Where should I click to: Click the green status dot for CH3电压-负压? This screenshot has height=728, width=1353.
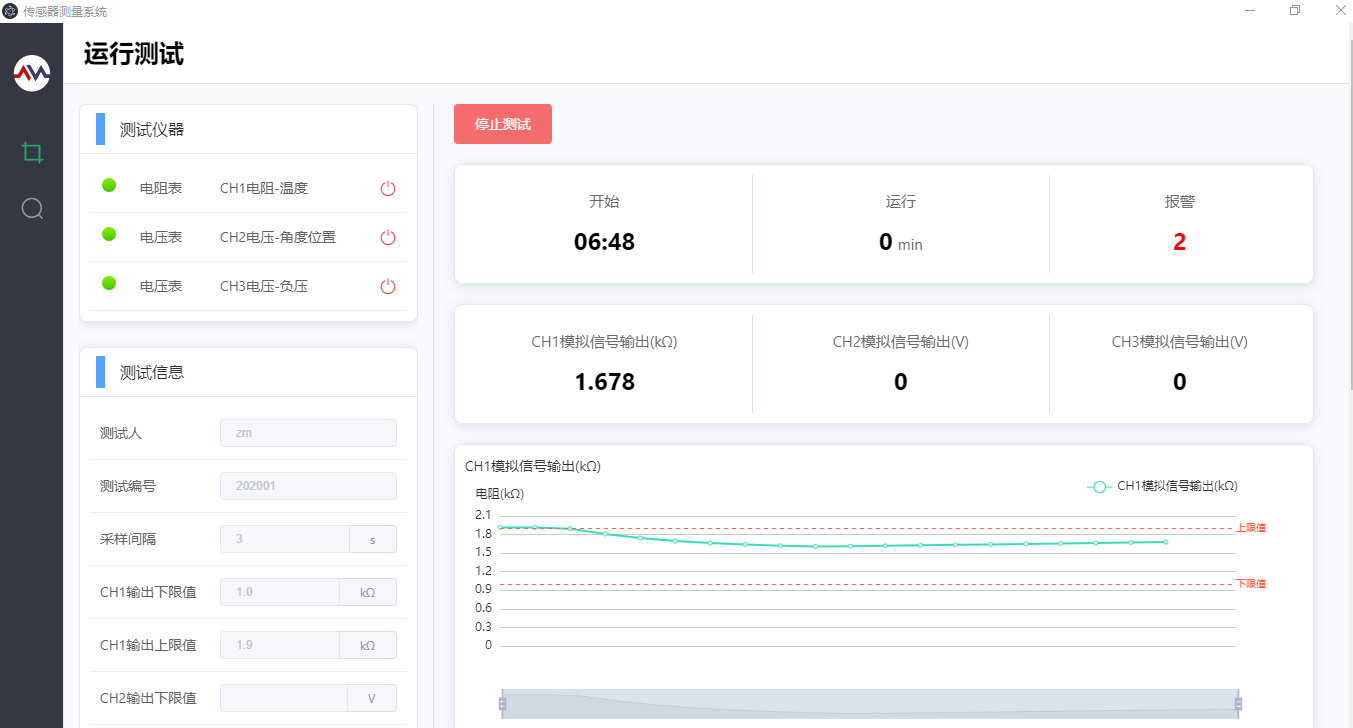[109, 283]
